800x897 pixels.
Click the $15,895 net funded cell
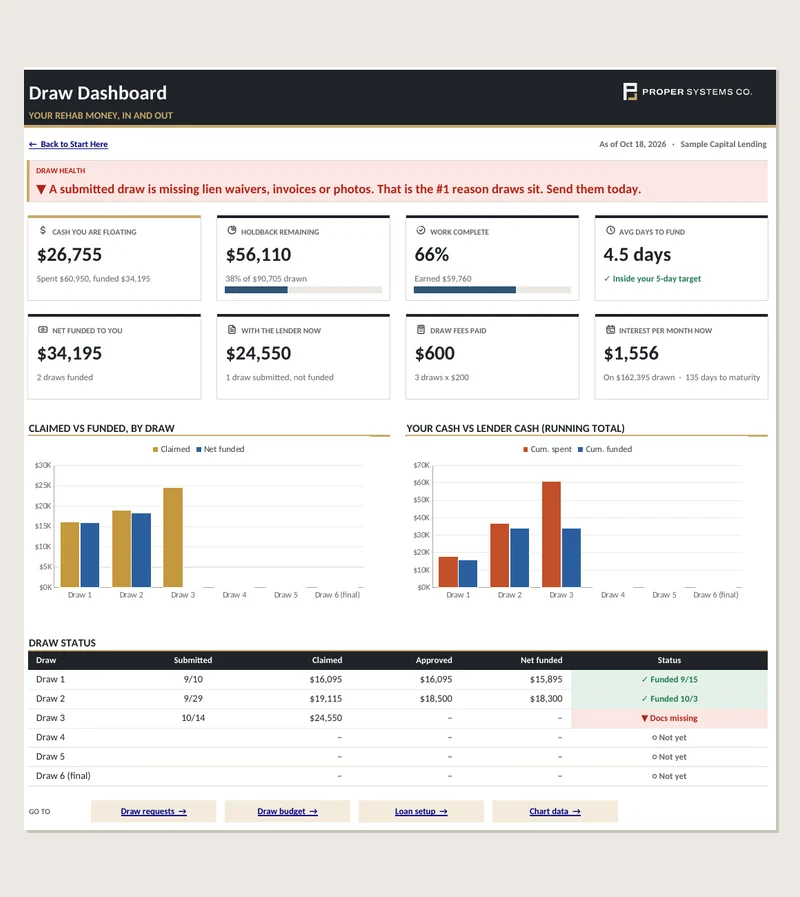click(x=546, y=679)
